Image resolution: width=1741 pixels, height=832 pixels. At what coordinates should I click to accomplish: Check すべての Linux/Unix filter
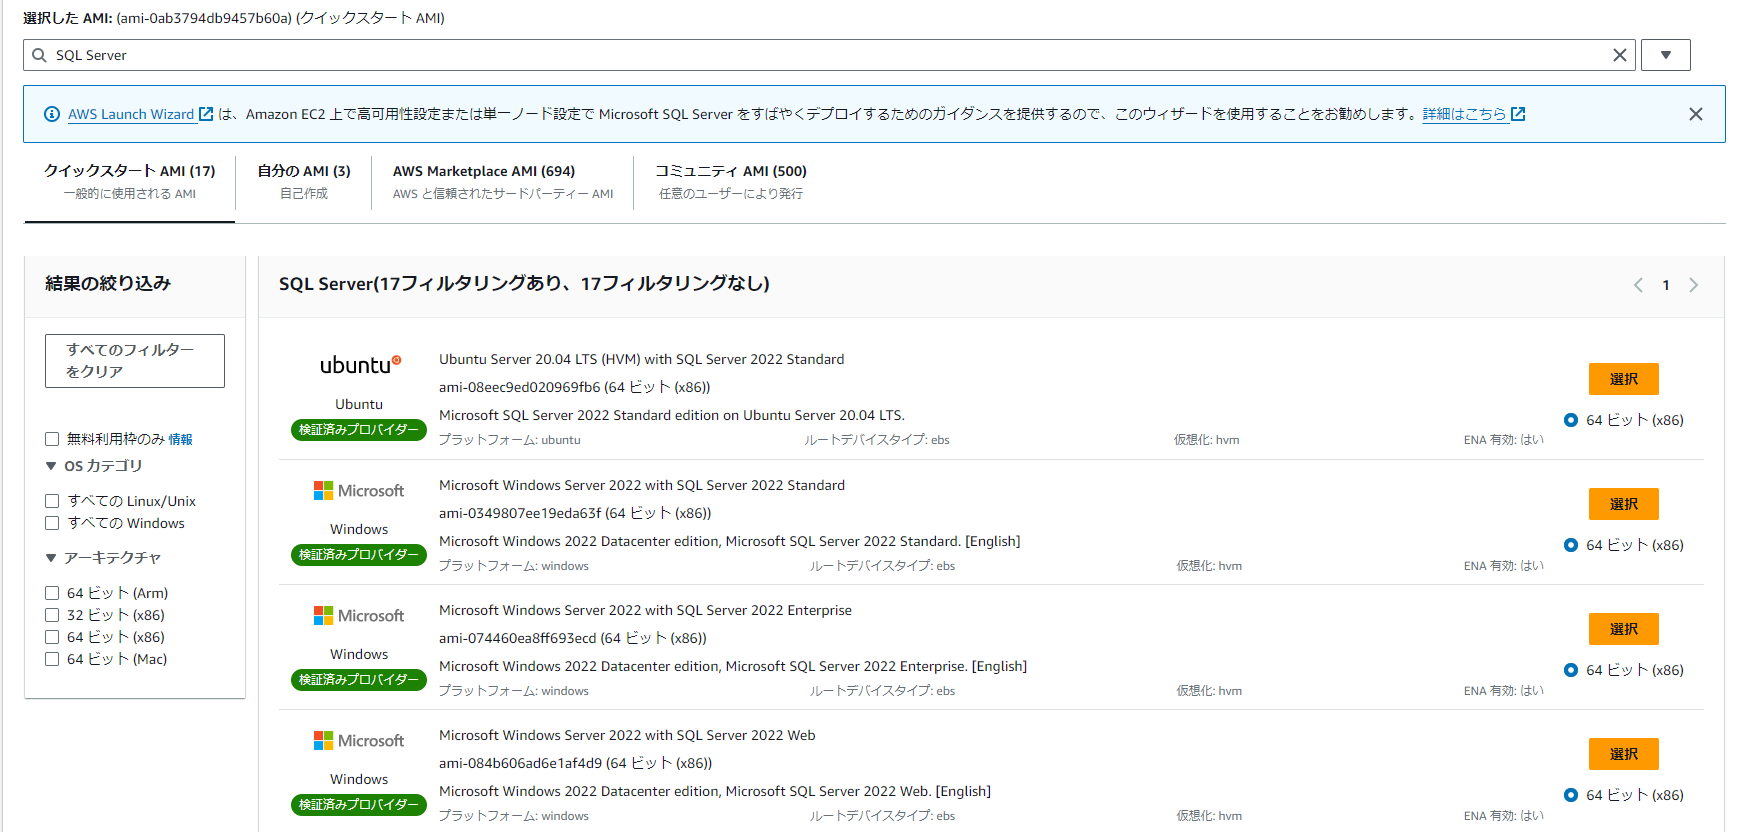[52, 501]
